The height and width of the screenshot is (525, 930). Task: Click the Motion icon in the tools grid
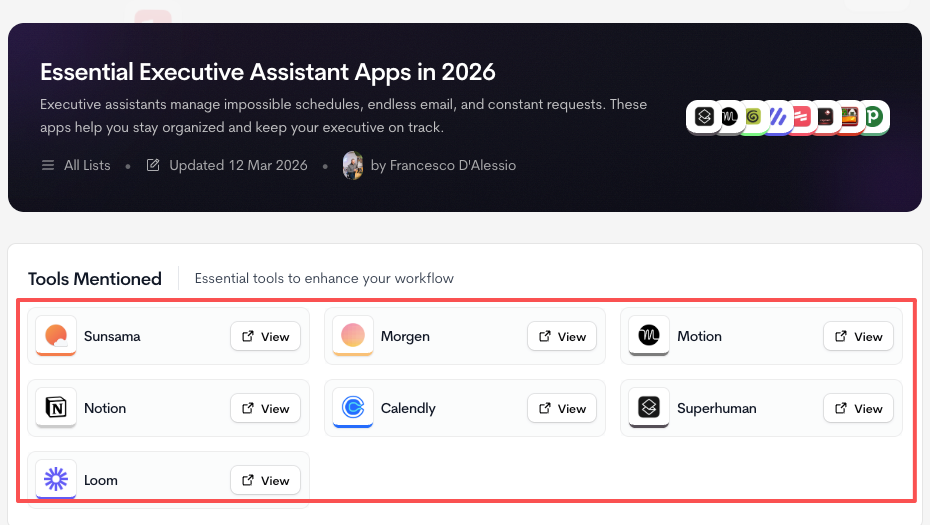649,336
